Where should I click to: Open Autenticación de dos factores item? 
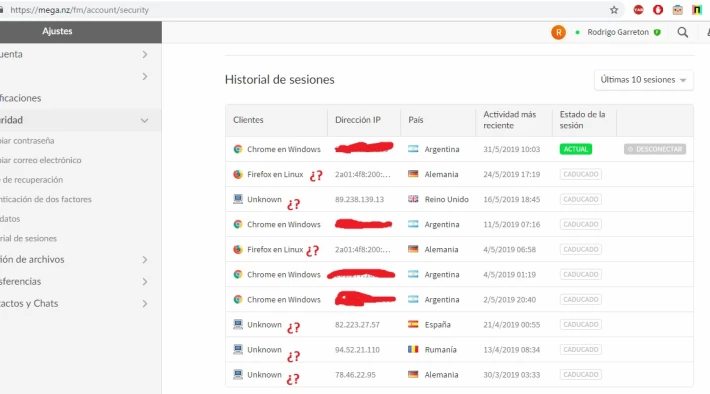(46, 199)
